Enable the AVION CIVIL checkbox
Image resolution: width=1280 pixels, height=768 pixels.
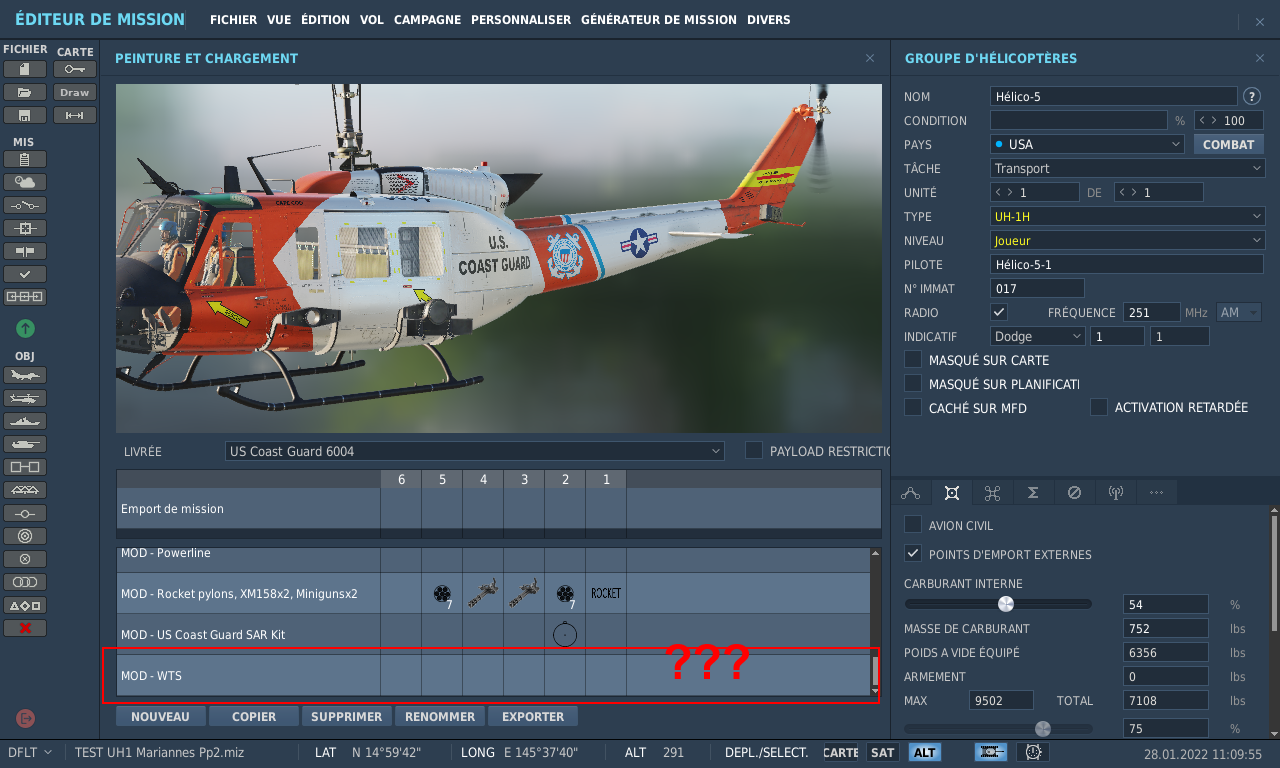coord(913,525)
